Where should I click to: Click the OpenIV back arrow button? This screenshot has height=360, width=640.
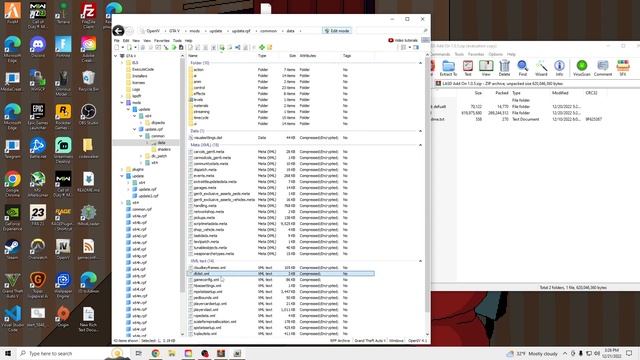click(x=118, y=31)
